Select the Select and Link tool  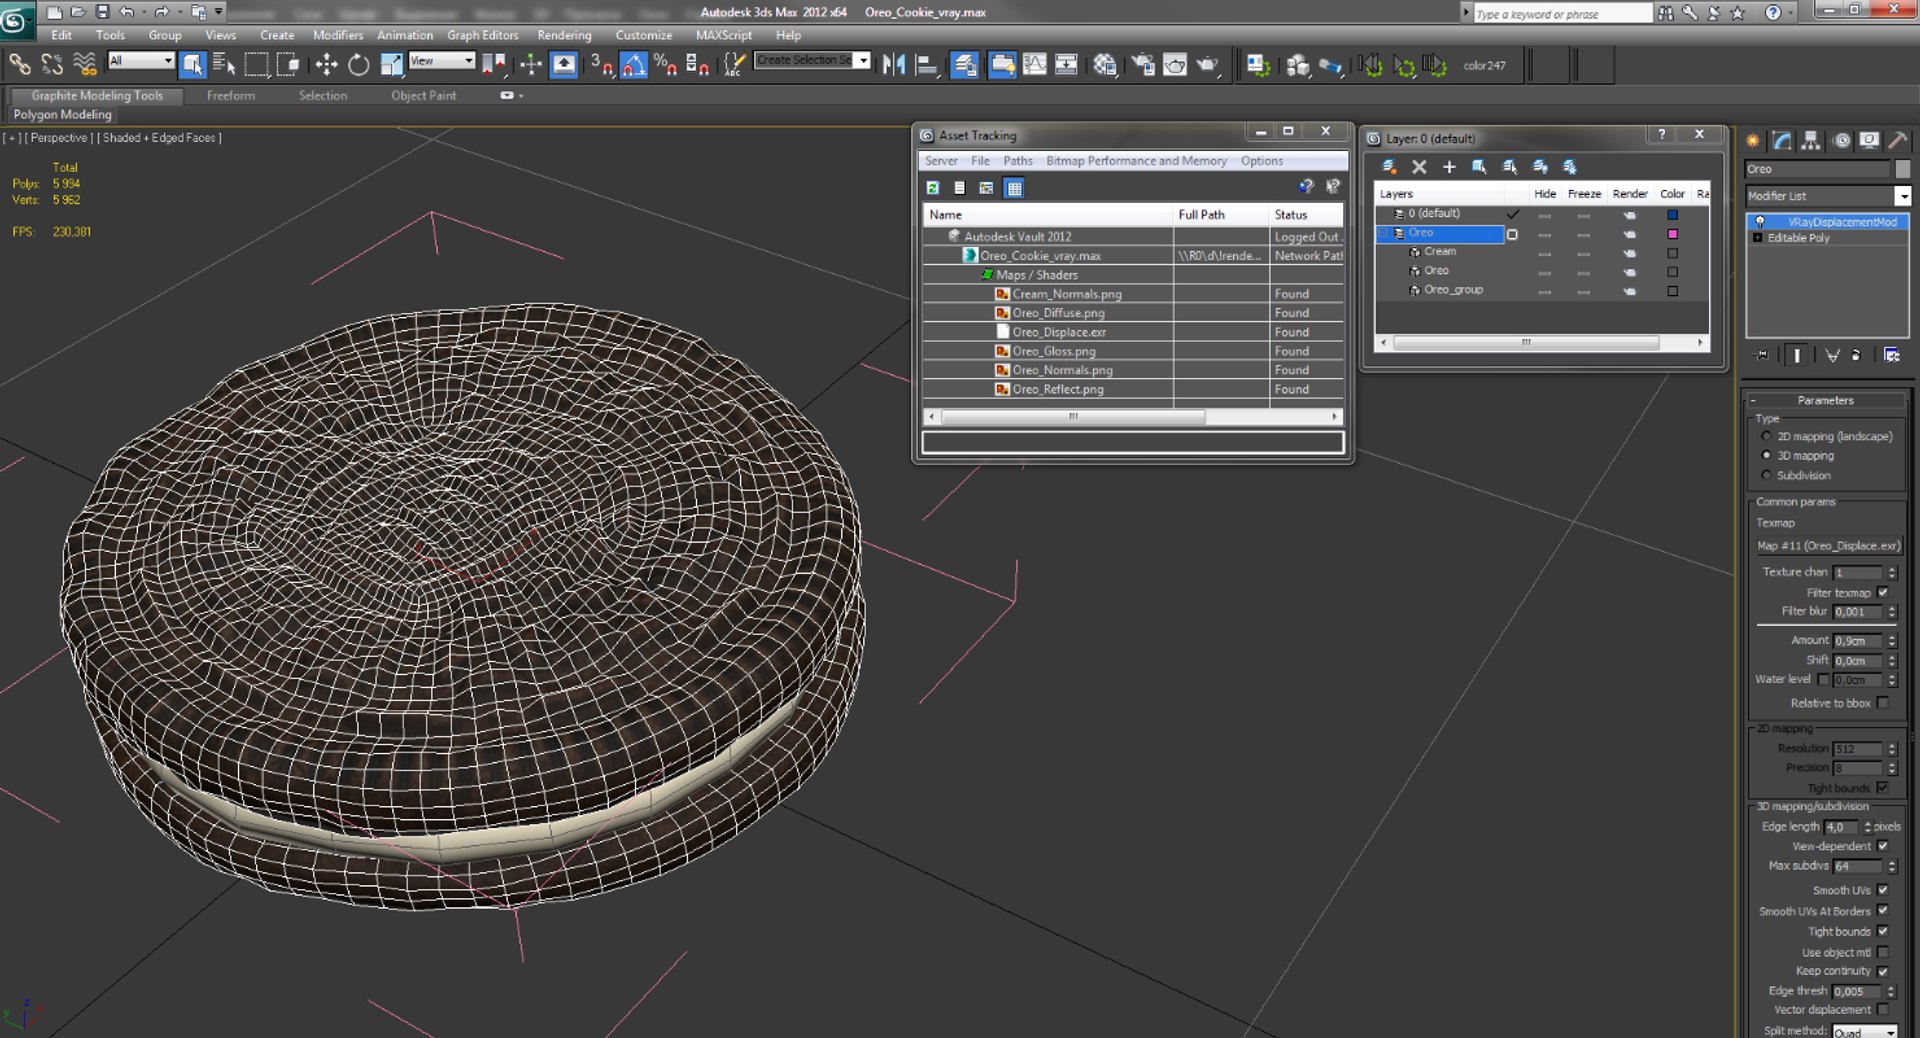coord(19,65)
